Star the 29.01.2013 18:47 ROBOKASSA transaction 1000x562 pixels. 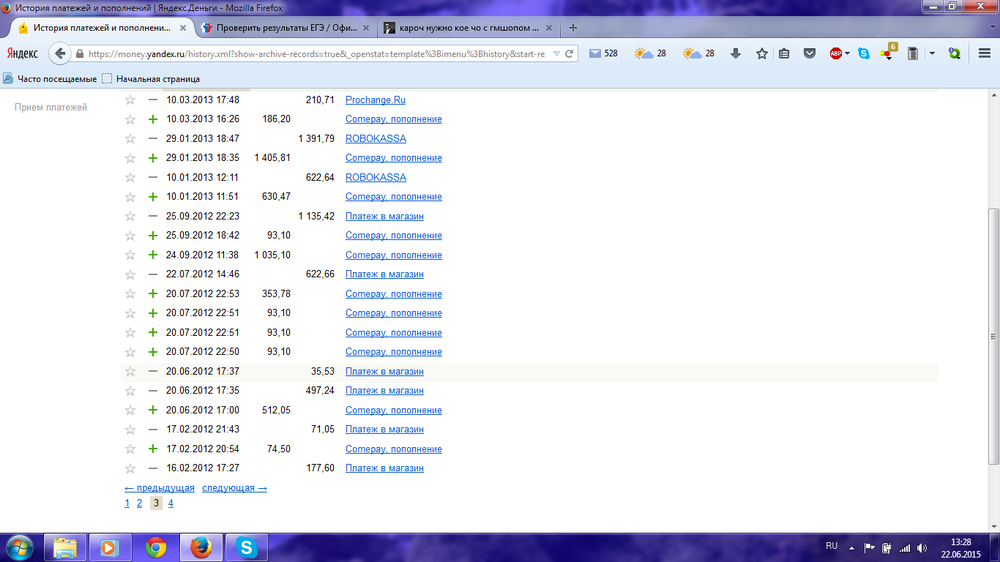point(129,139)
